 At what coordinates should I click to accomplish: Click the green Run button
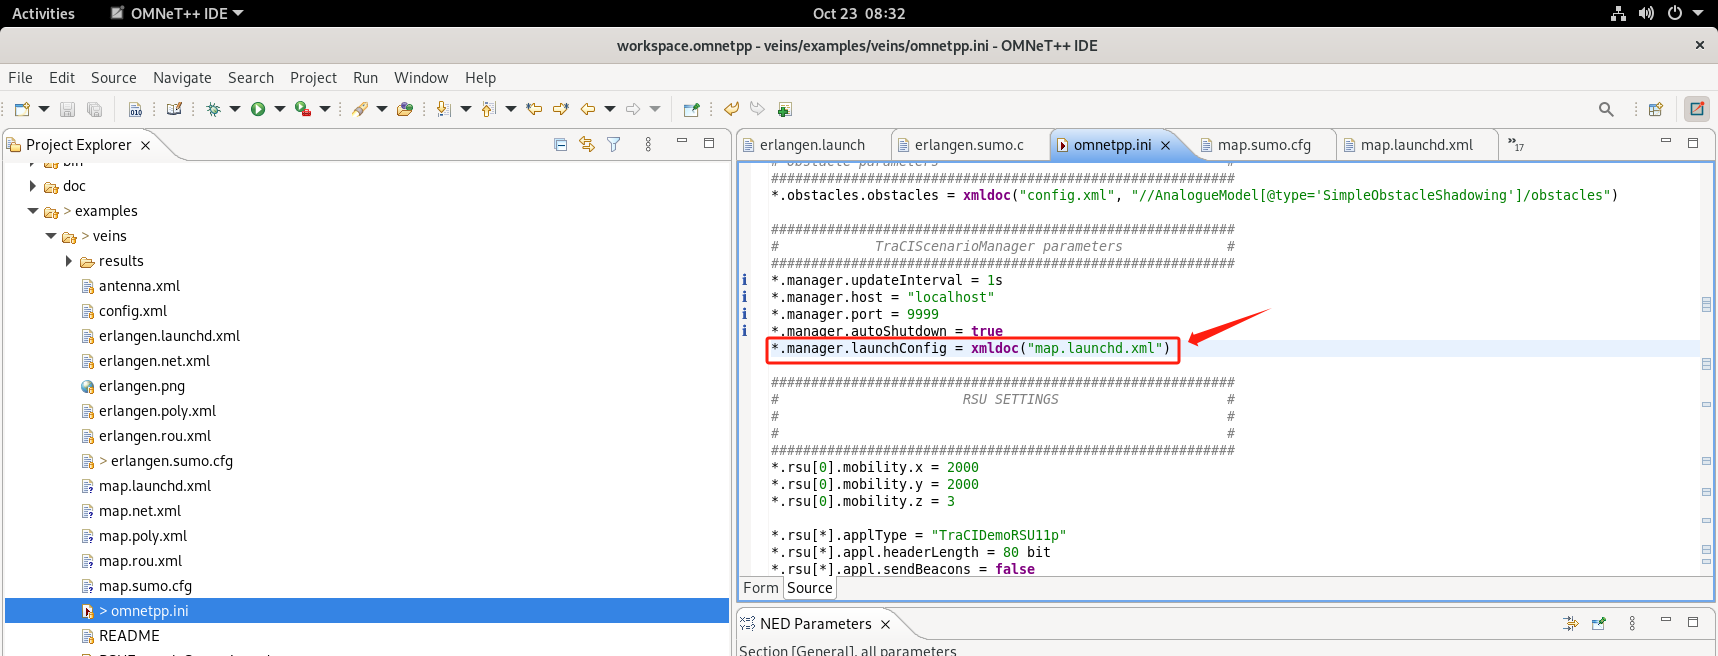[x=258, y=109]
